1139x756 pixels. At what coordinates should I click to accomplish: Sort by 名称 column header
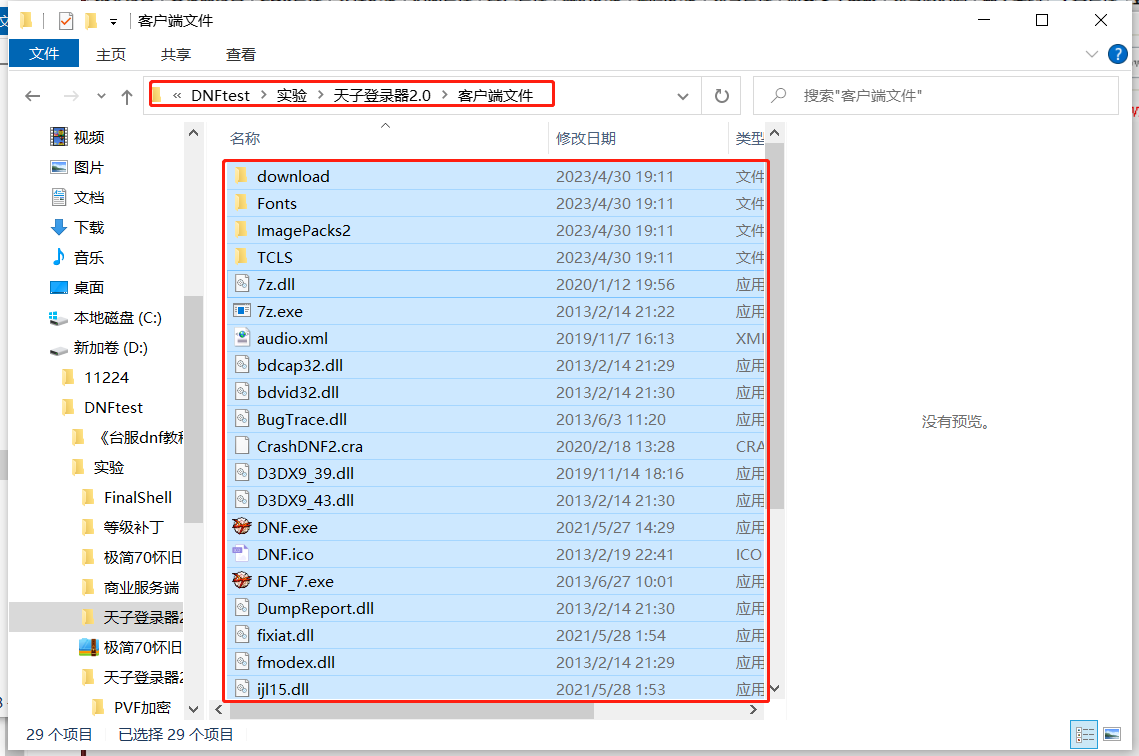coord(245,139)
